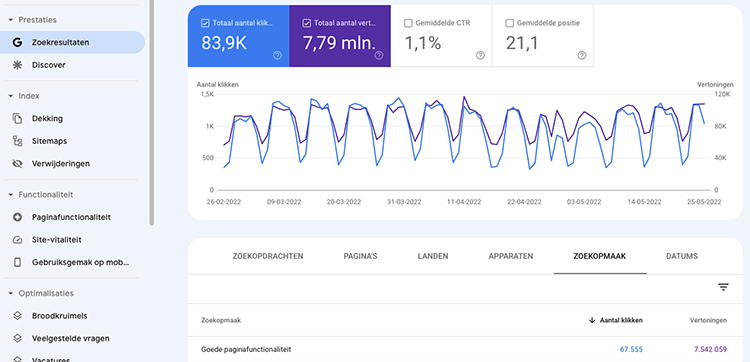The height and width of the screenshot is (362, 750).
Task: Open the Goede paginafunctionaliteit row
Action: (x=464, y=350)
